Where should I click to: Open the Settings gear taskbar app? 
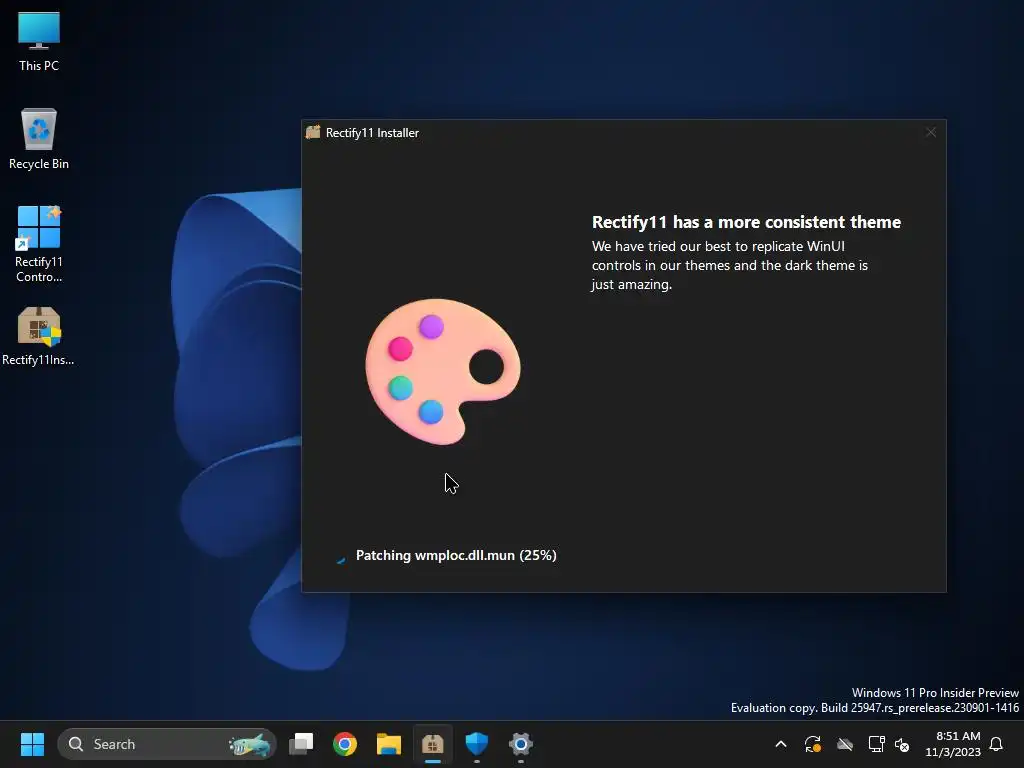520,744
